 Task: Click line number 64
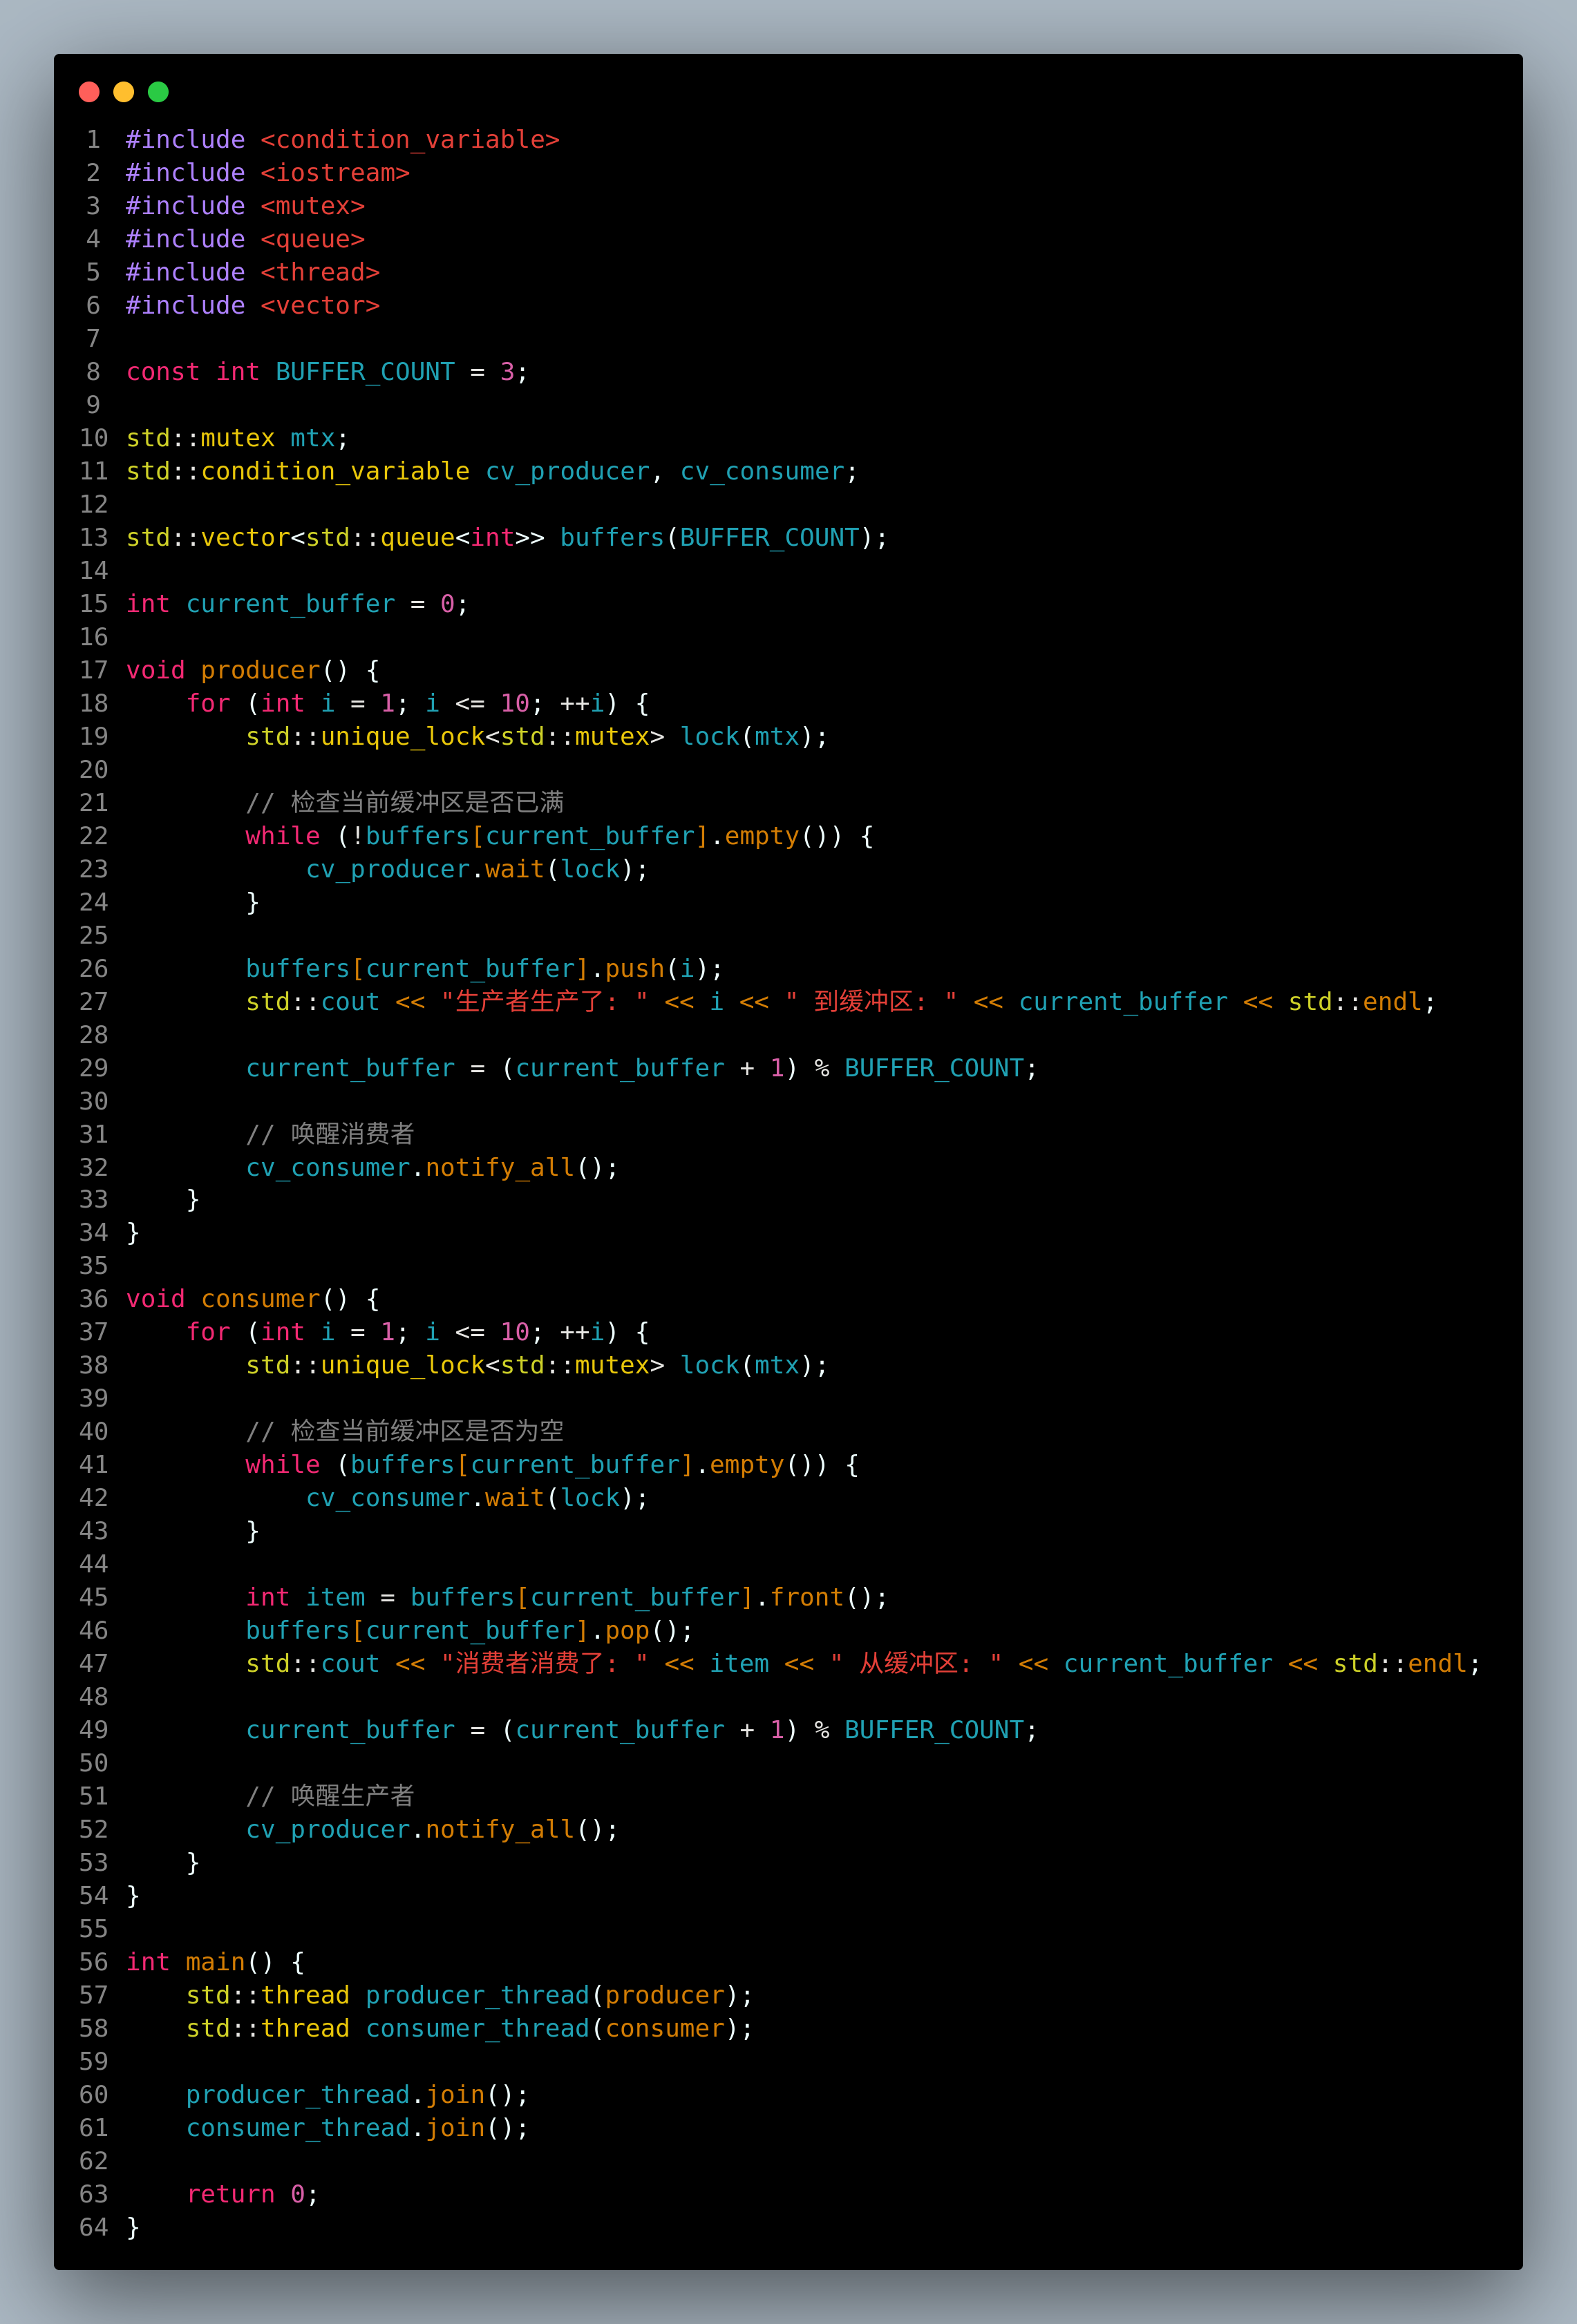[x=93, y=2227]
